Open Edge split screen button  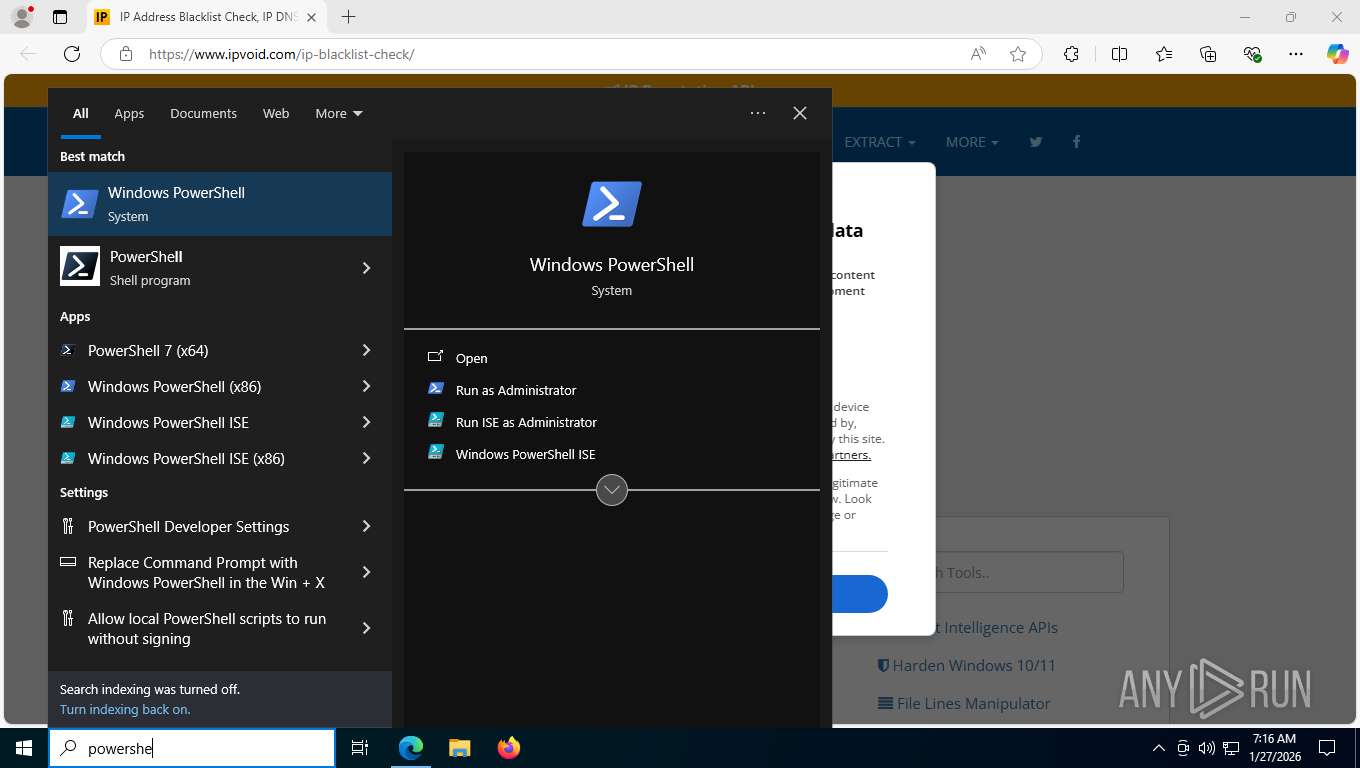click(1119, 54)
